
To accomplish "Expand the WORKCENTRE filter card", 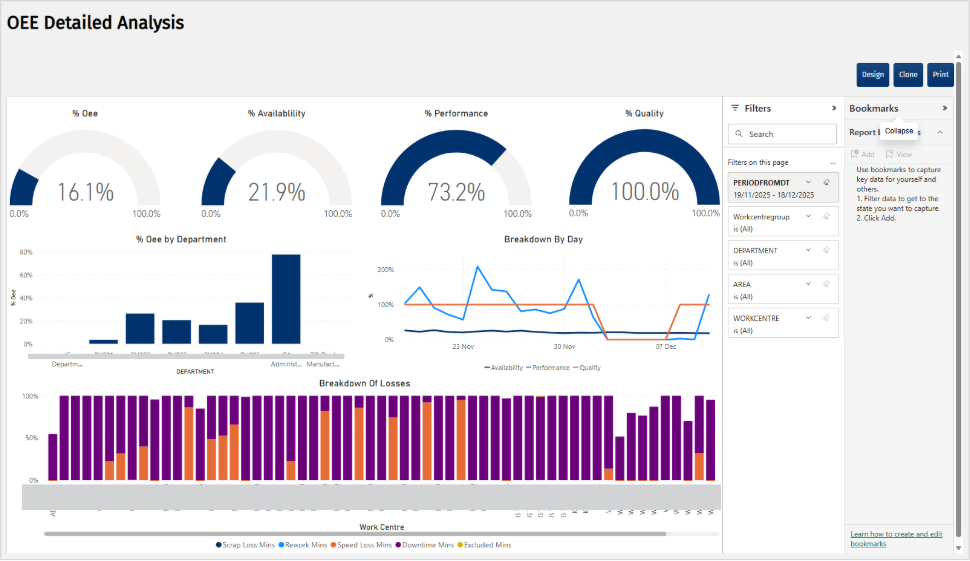I will click(808, 318).
